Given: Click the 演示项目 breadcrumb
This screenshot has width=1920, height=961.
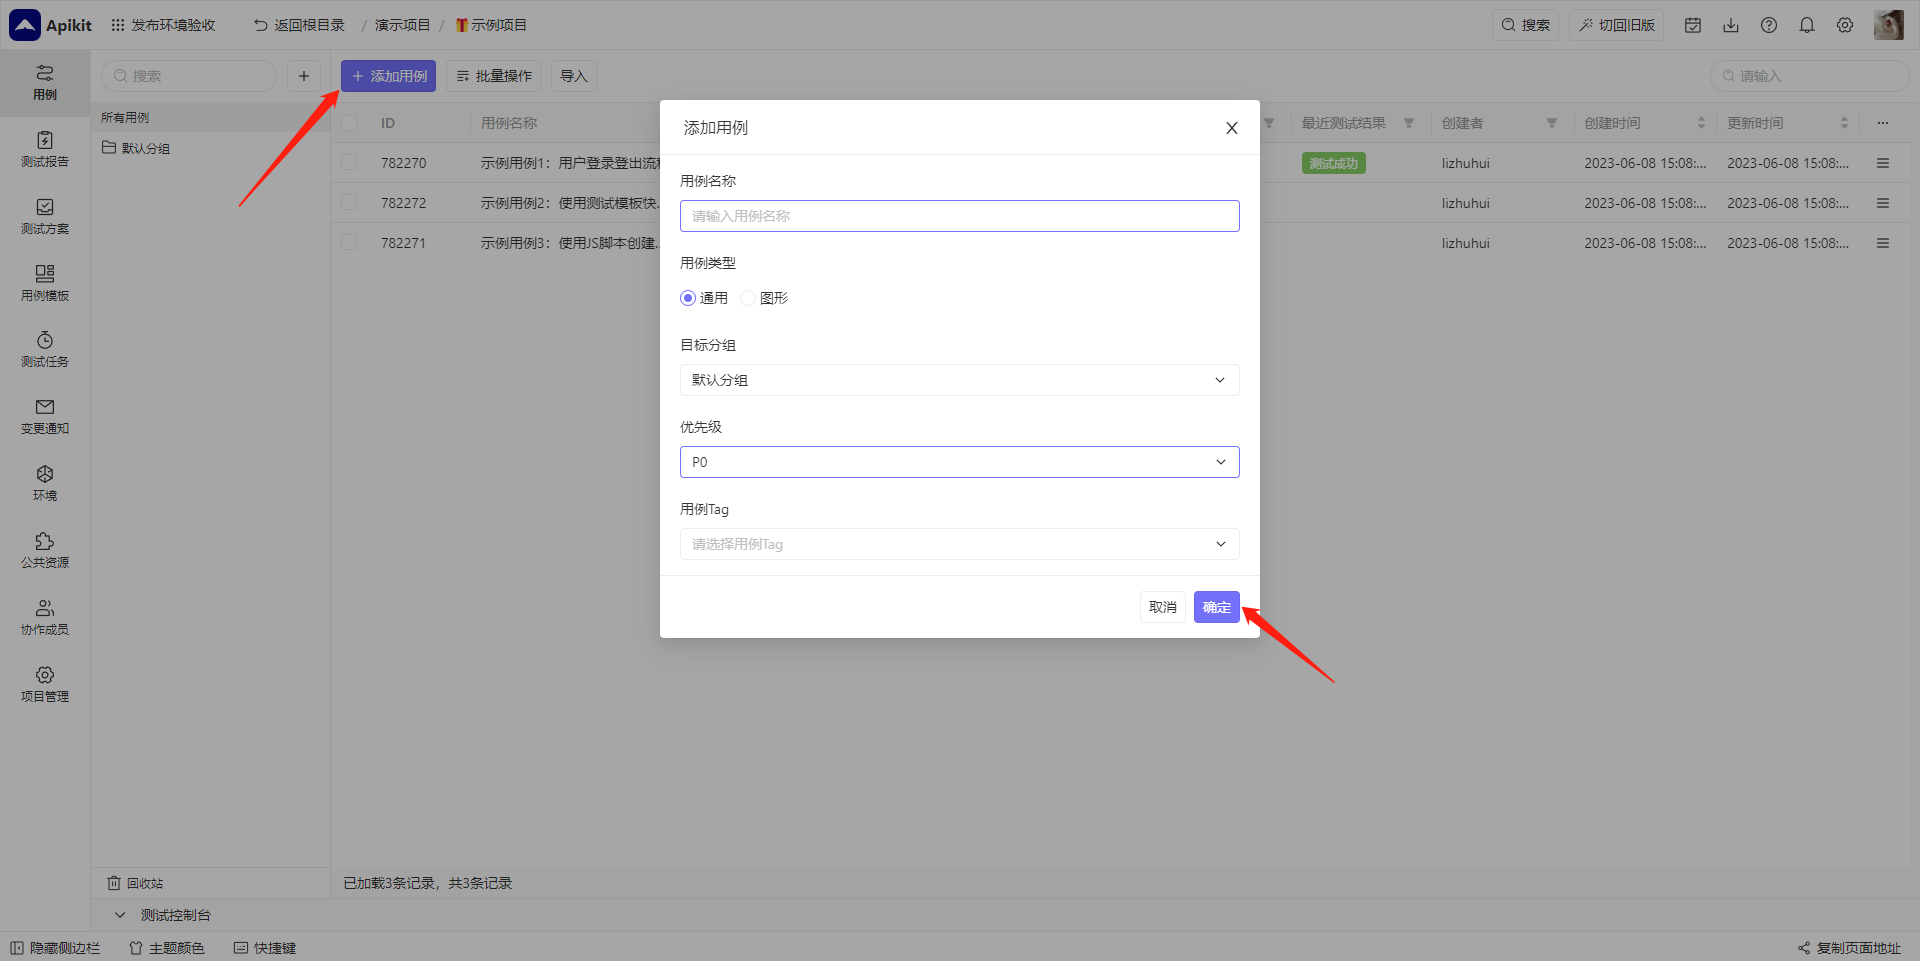Looking at the screenshot, I should tap(402, 25).
